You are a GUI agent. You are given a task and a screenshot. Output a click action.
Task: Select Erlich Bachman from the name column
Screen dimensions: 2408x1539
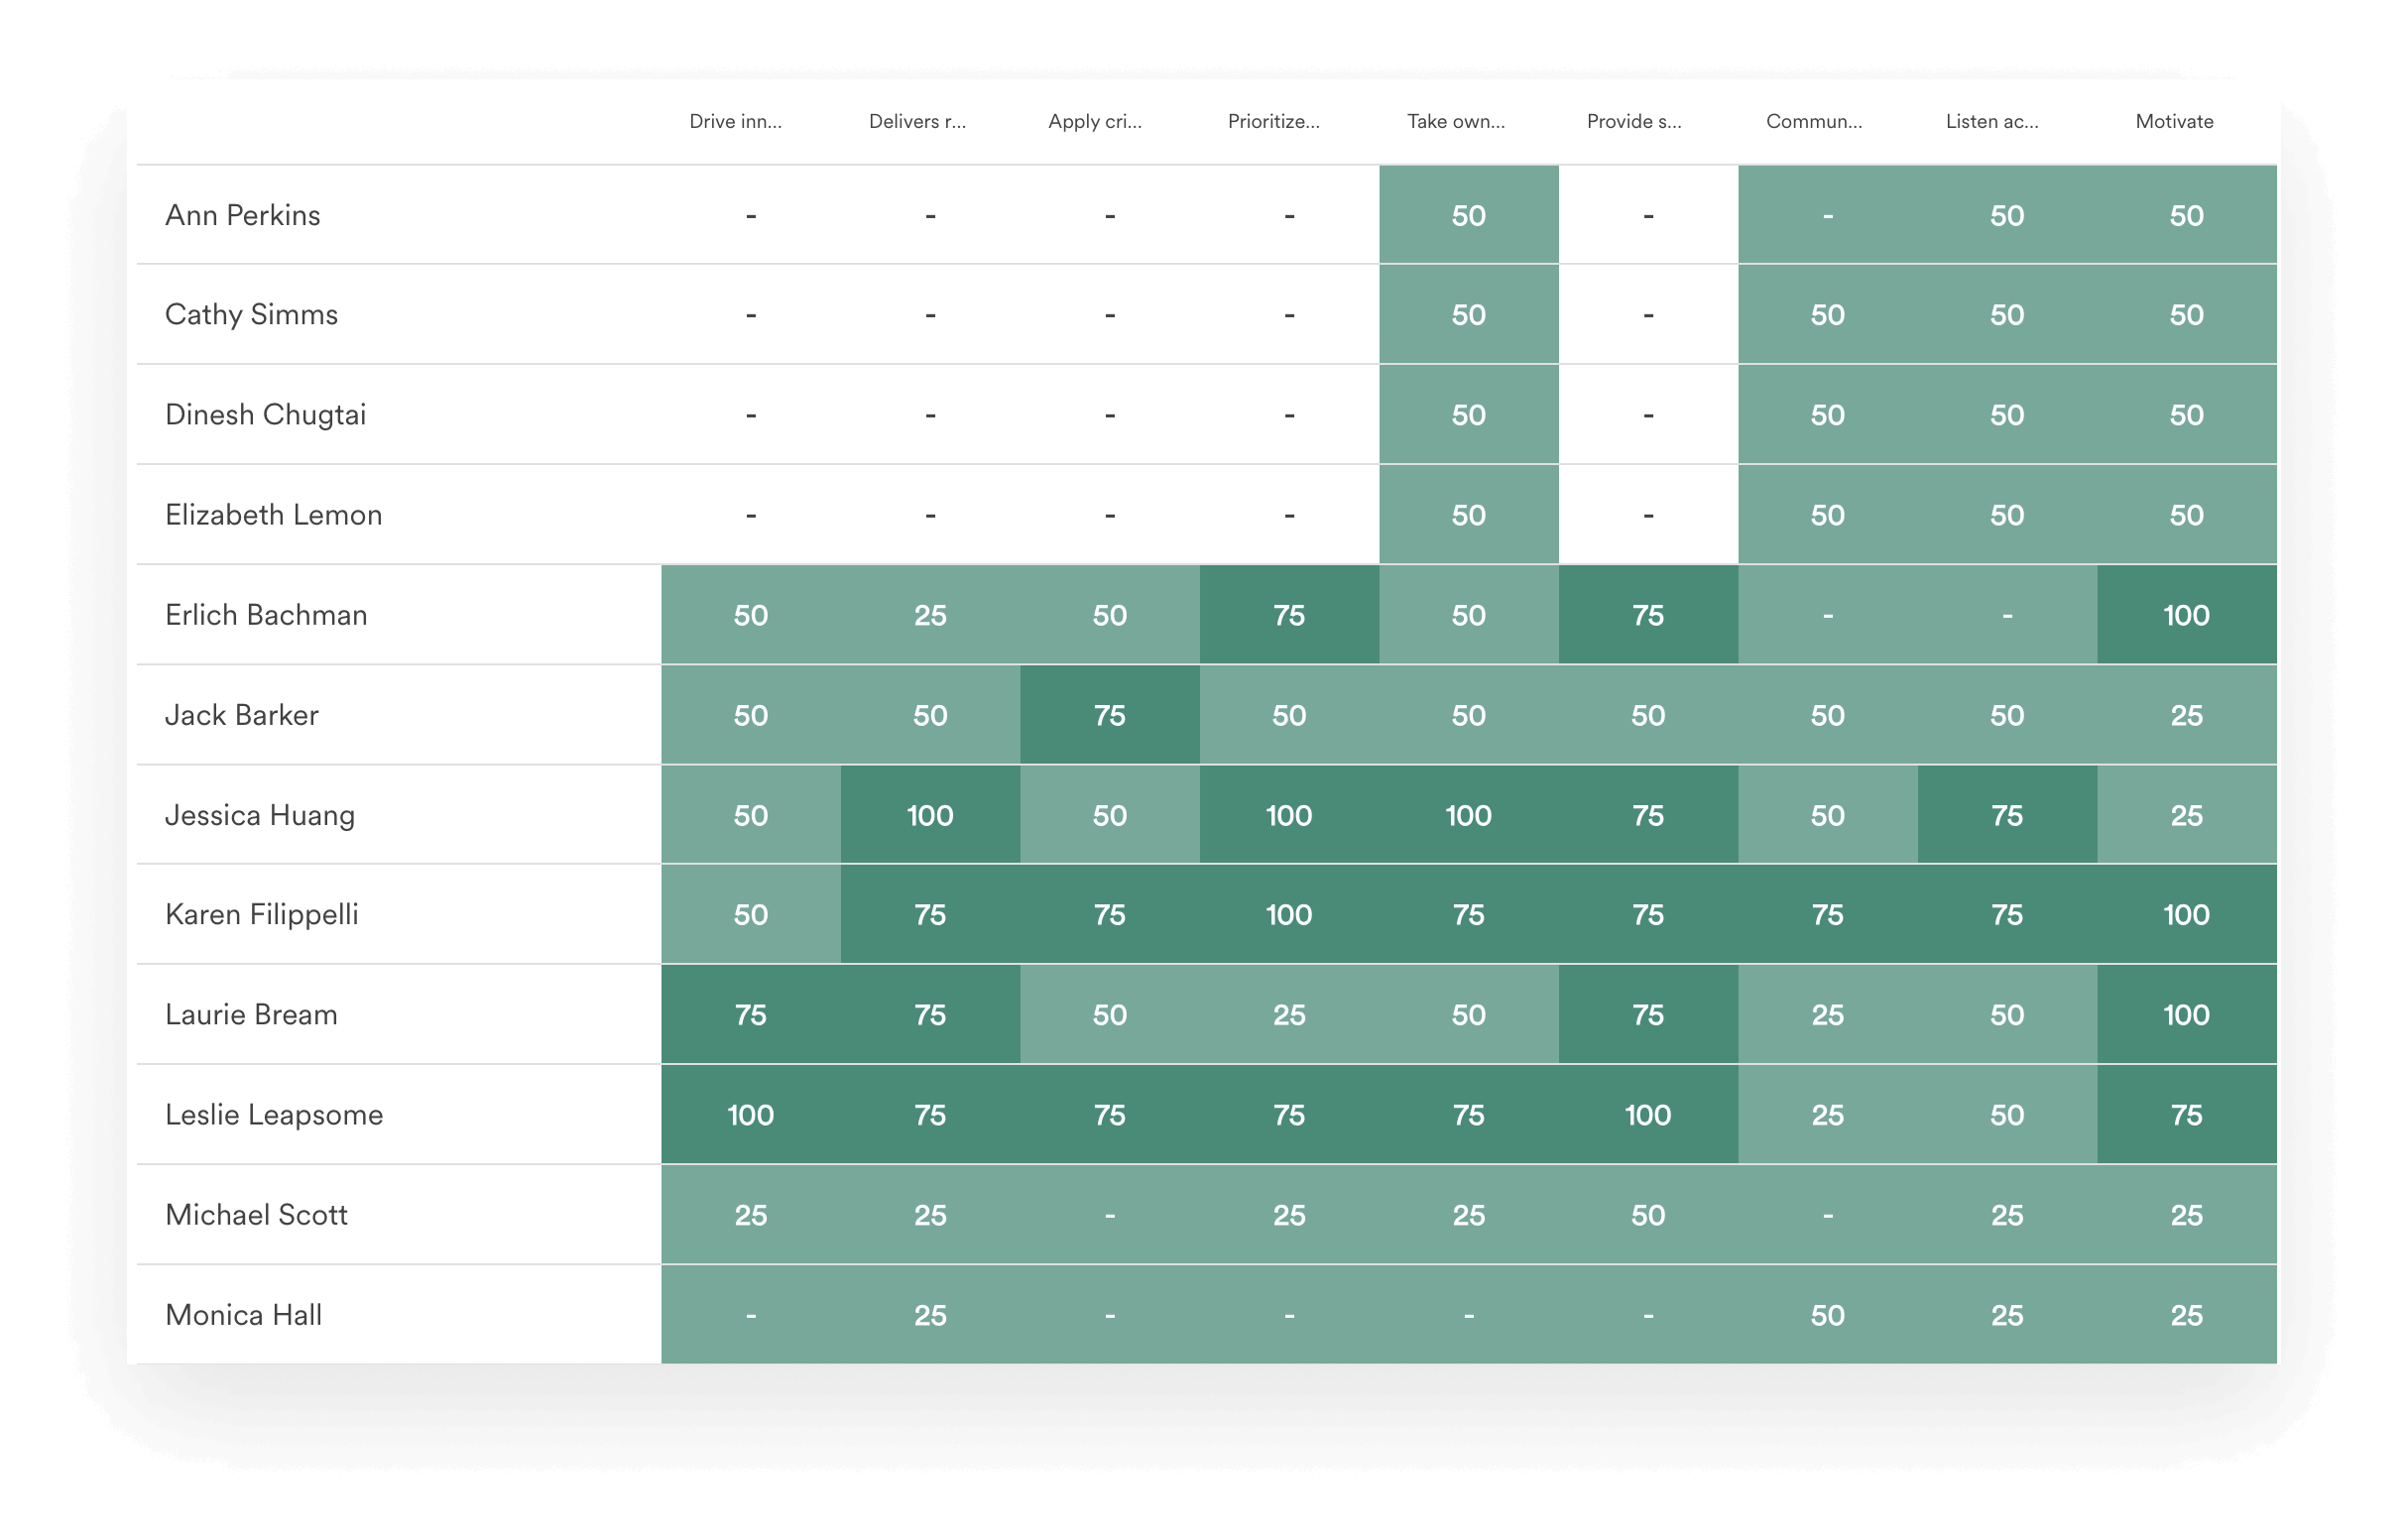pos(266,614)
